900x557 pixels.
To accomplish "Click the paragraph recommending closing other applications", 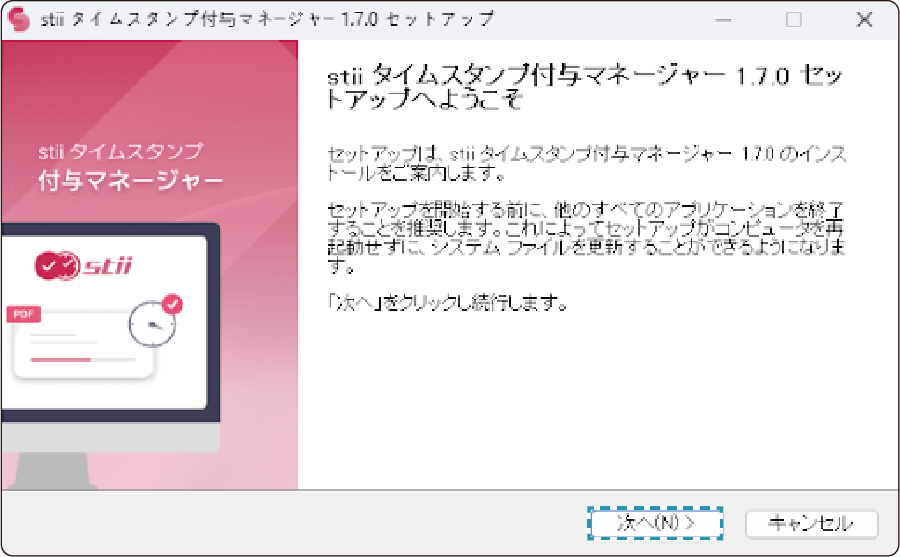I will (586, 238).
